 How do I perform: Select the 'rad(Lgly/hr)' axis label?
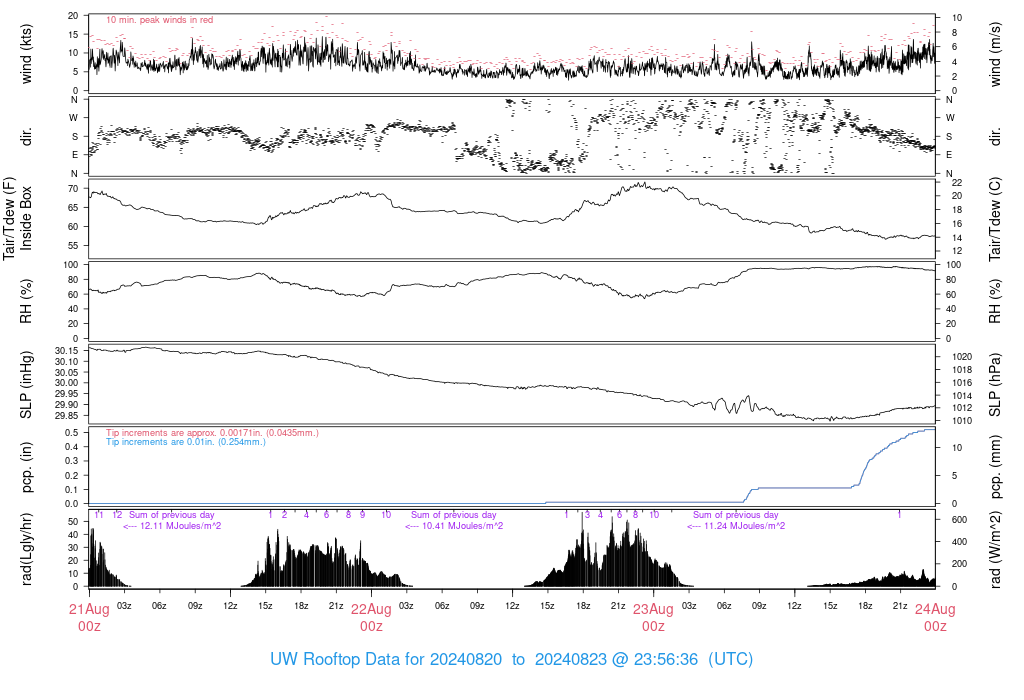point(26,549)
